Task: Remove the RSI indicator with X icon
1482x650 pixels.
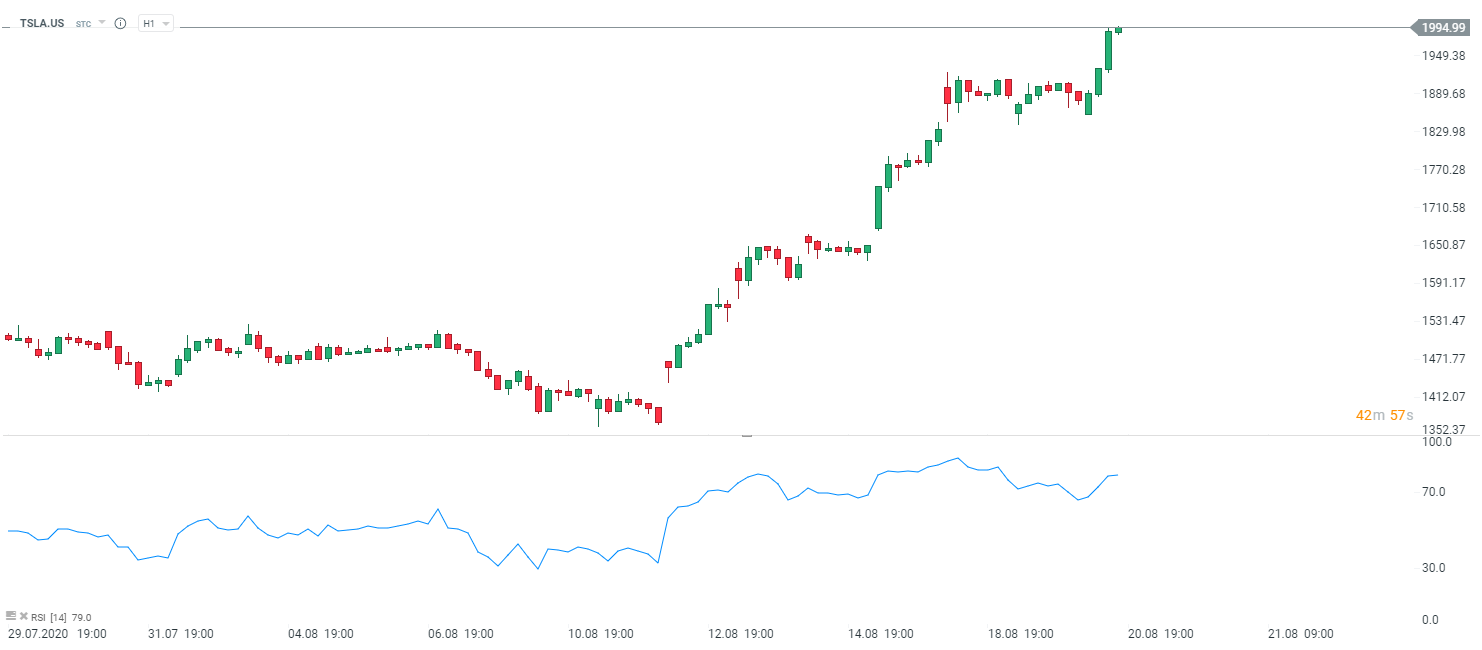Action: point(23,617)
